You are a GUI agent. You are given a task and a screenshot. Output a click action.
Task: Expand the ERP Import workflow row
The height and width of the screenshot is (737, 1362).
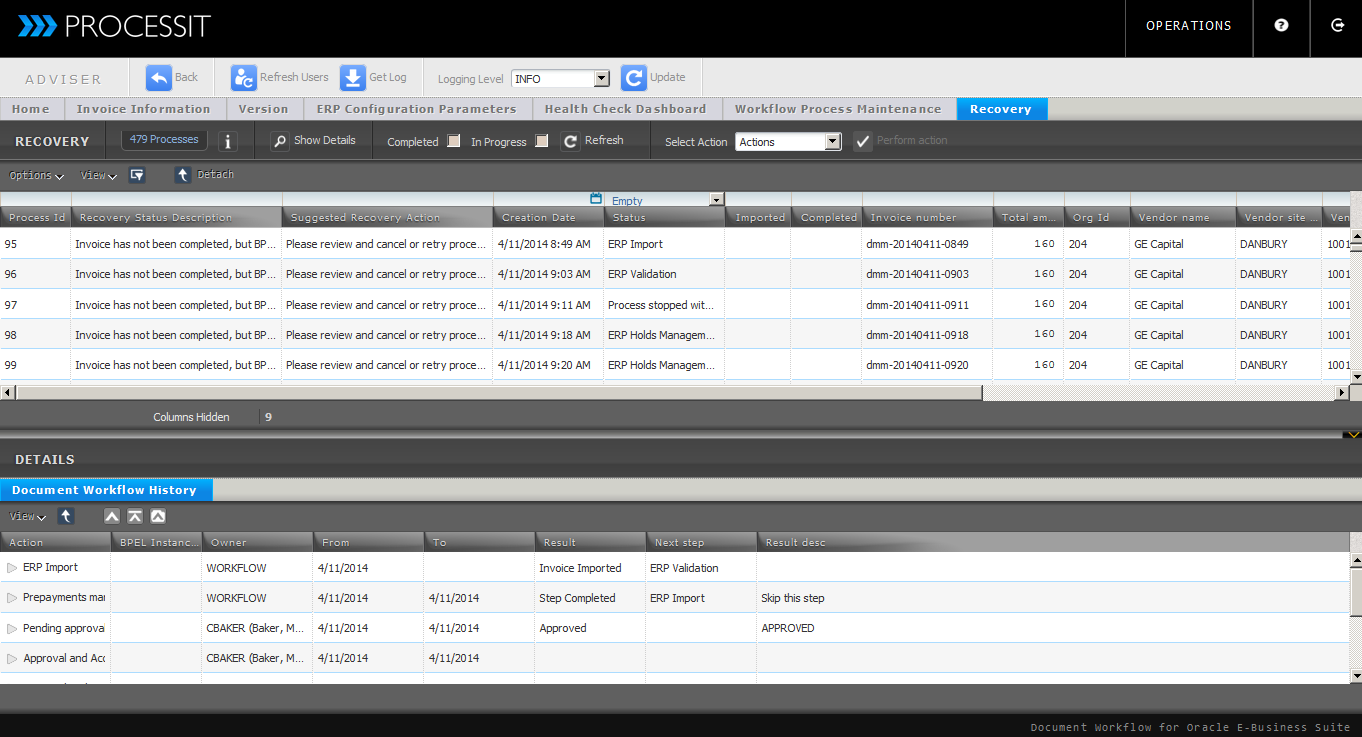coord(12,568)
